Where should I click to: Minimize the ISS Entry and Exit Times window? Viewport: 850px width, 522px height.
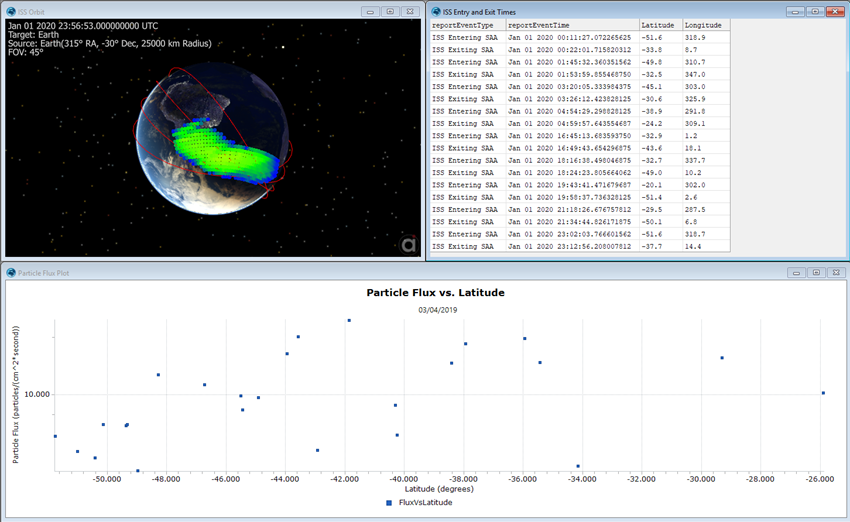(x=795, y=11)
